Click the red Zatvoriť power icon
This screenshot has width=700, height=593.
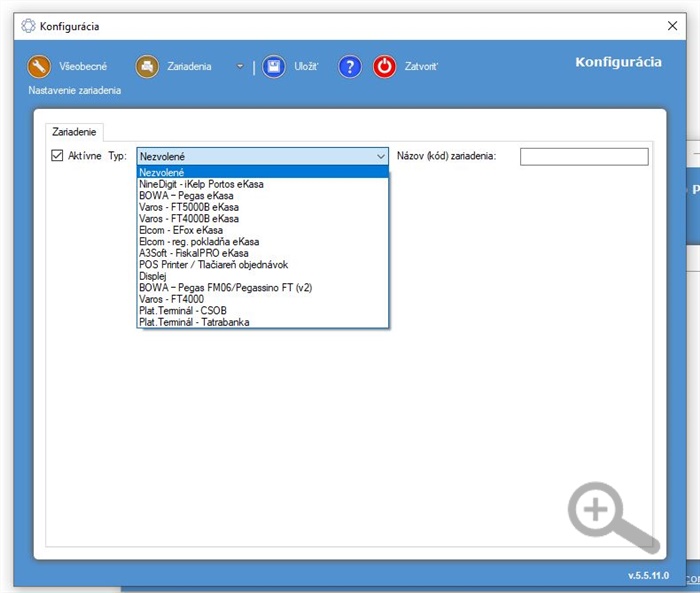[x=384, y=67]
